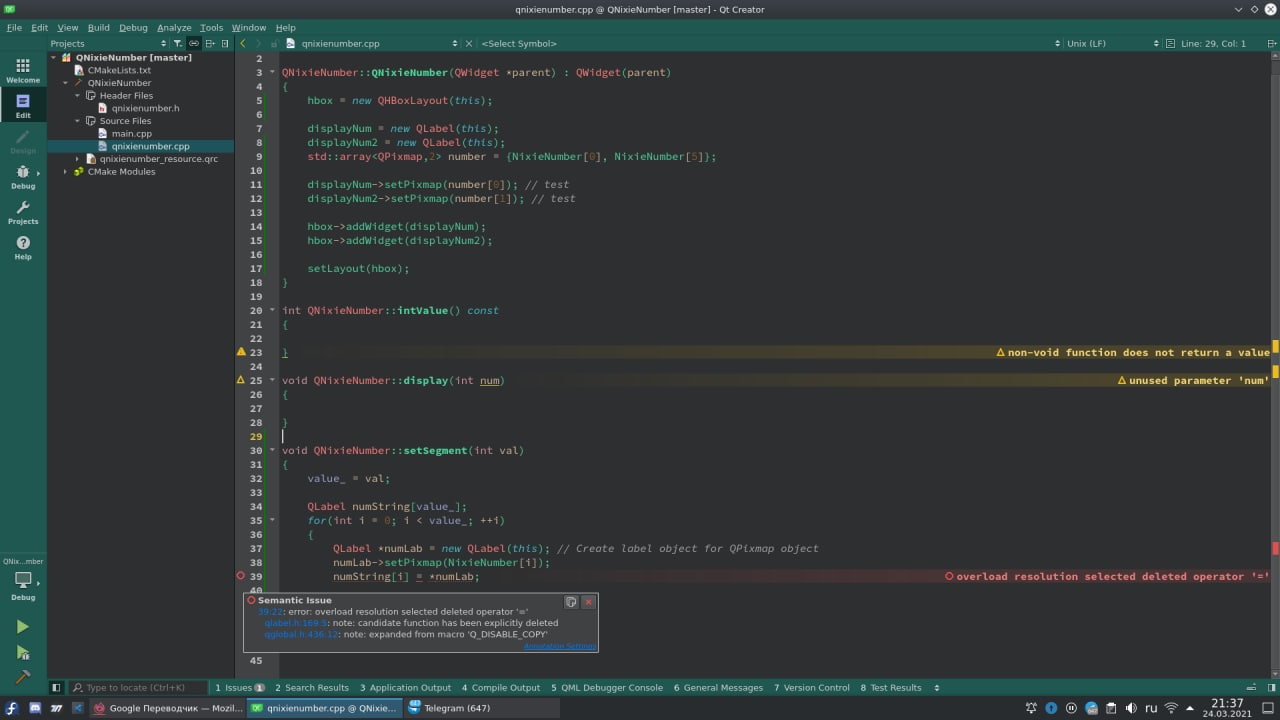Expand the CMake Modules tree node

coord(66,172)
